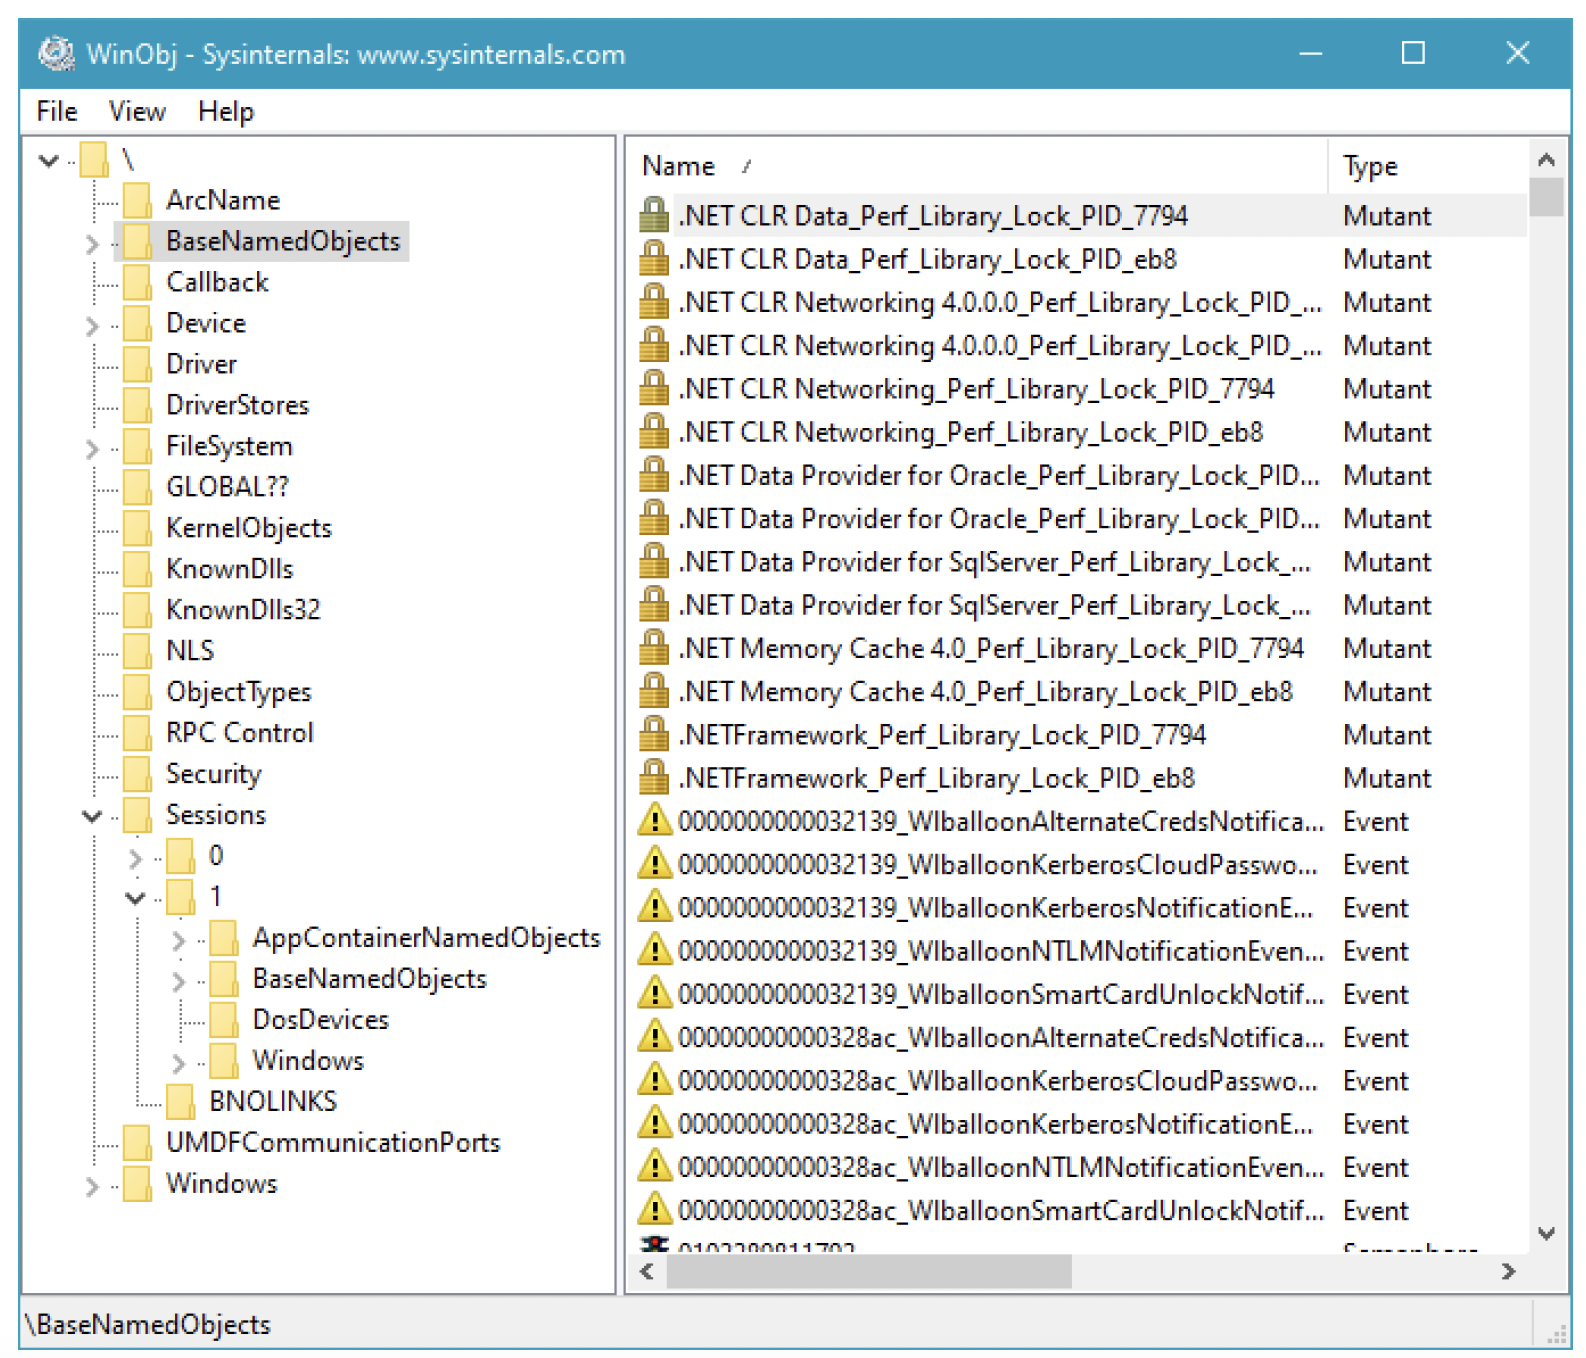Expand the Device tree node
Viewport: 1586px width, 1358px height.
pos(92,325)
